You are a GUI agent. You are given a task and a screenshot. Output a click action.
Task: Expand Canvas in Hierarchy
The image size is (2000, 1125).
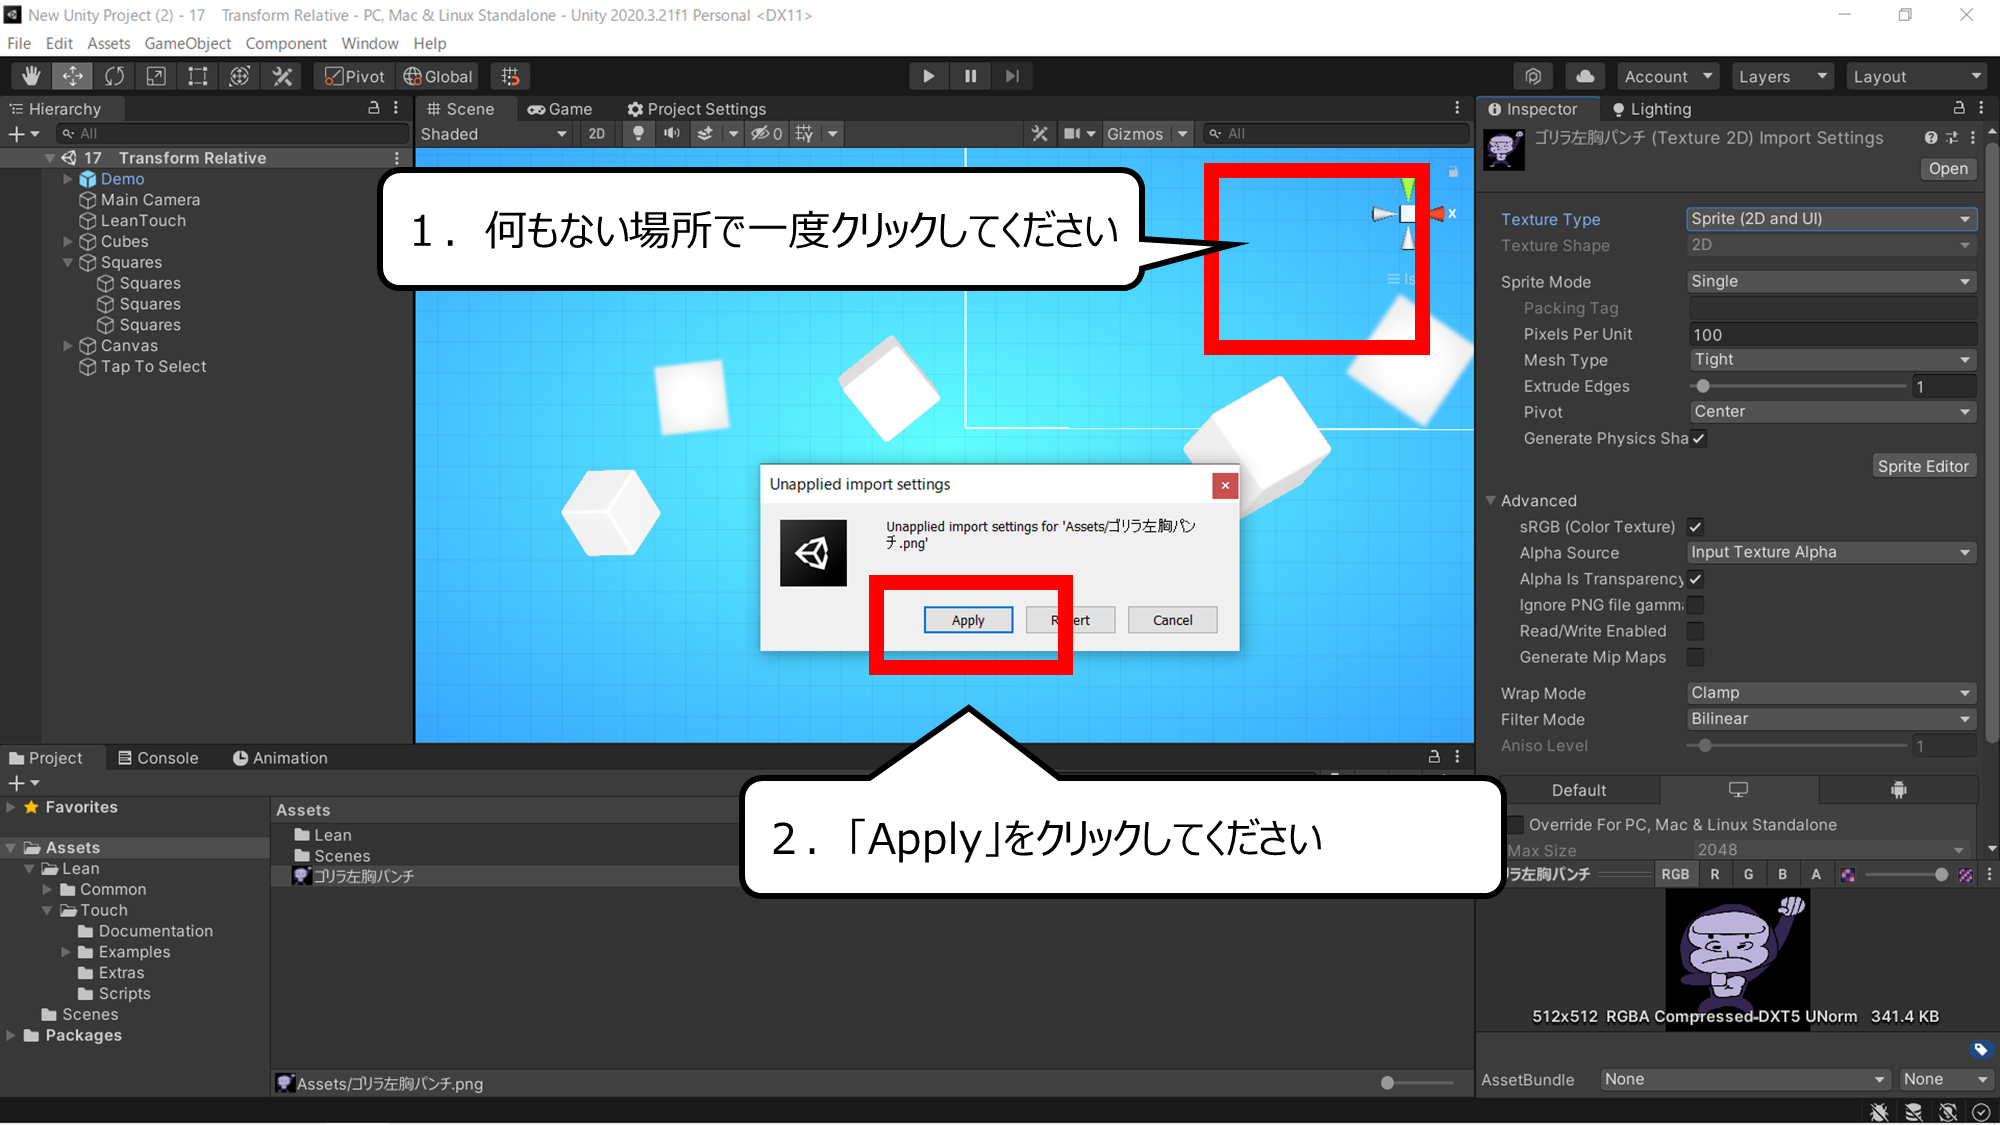(68, 346)
